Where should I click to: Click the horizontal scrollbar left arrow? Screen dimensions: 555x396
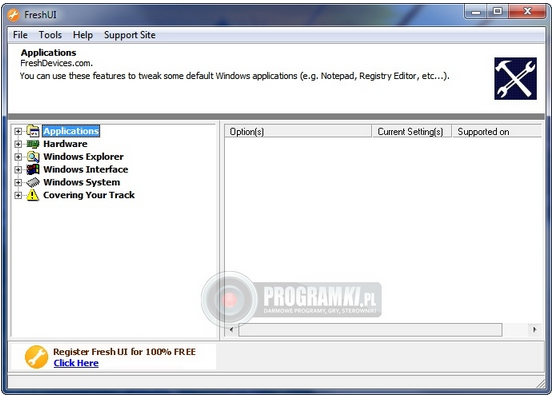pyautogui.click(x=231, y=330)
